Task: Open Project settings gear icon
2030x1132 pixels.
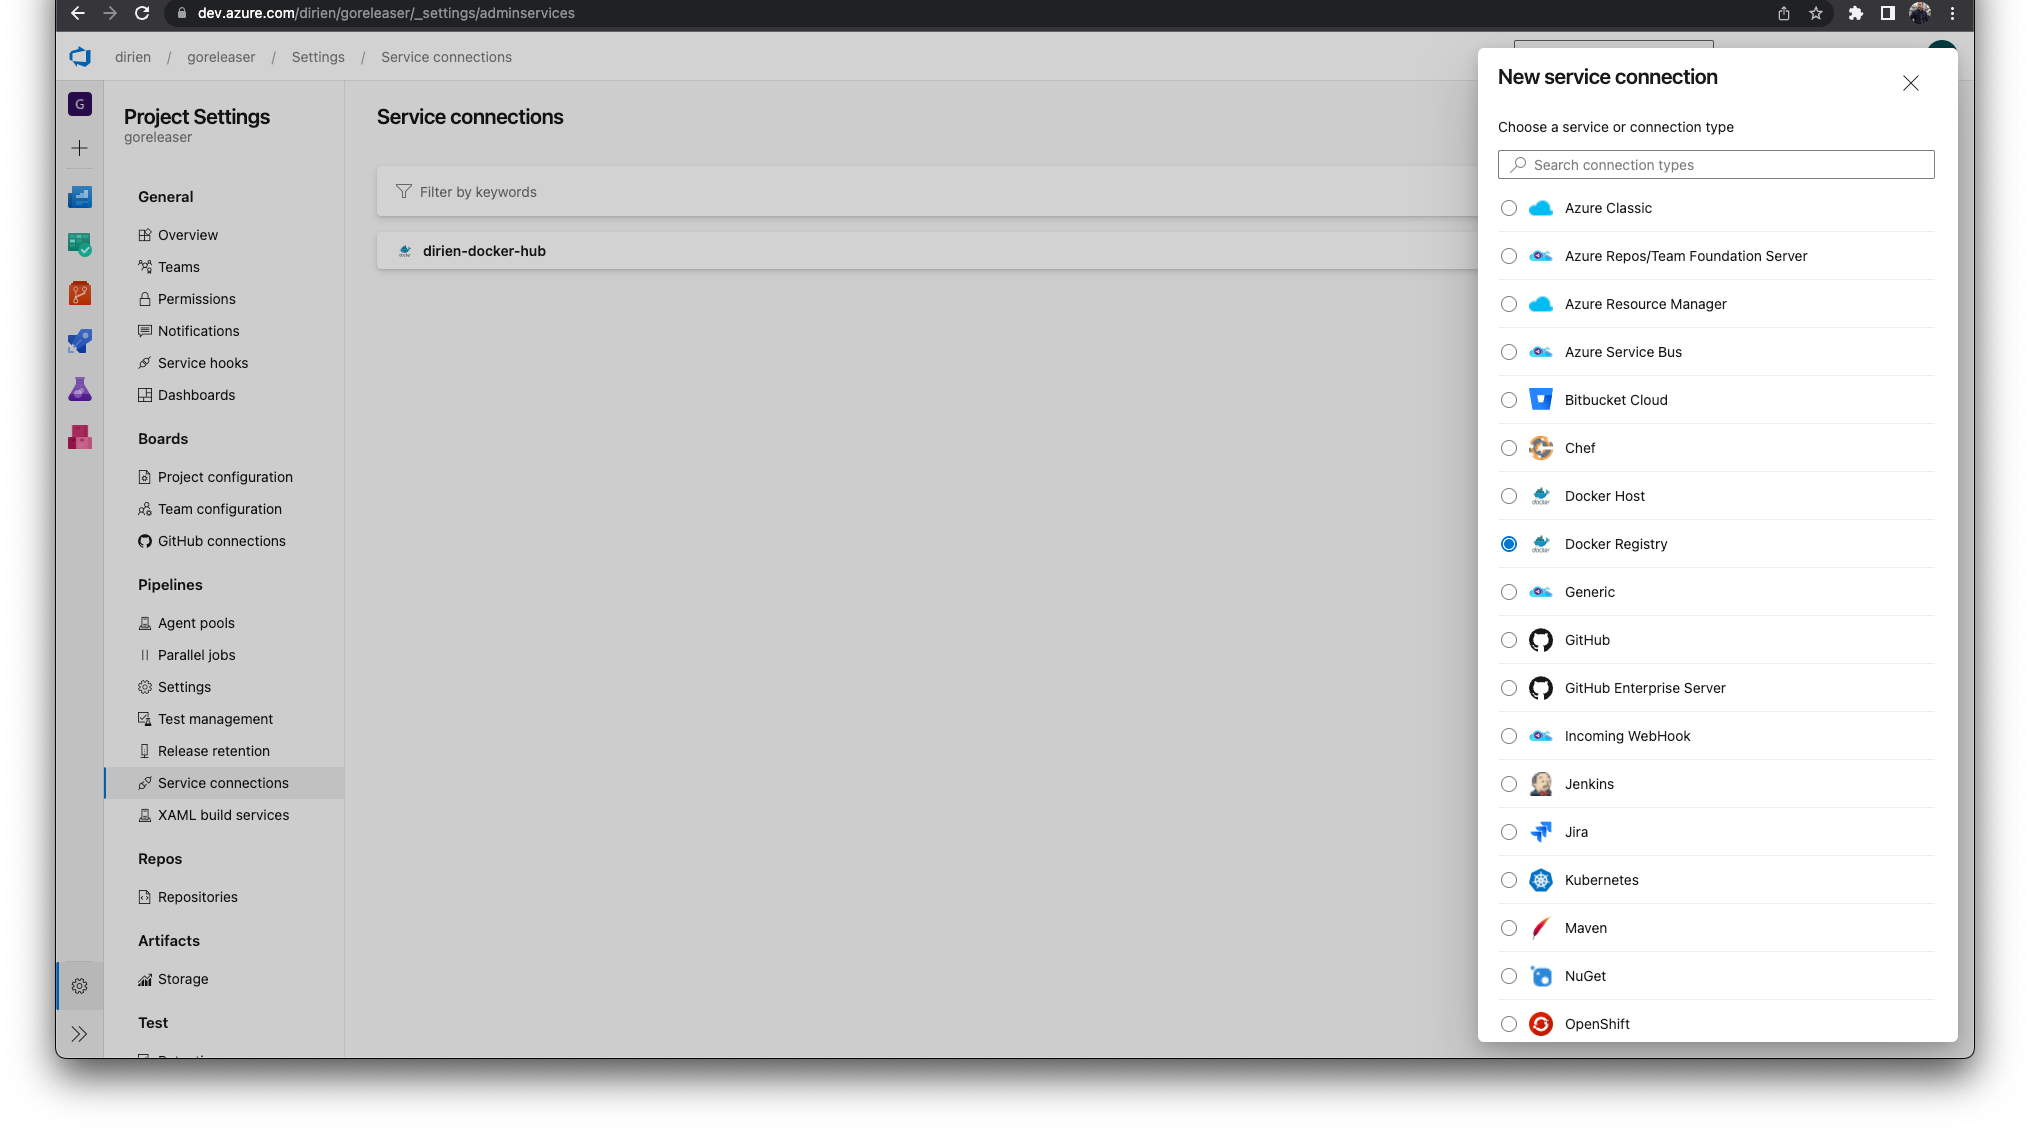Action: pyautogui.click(x=80, y=986)
